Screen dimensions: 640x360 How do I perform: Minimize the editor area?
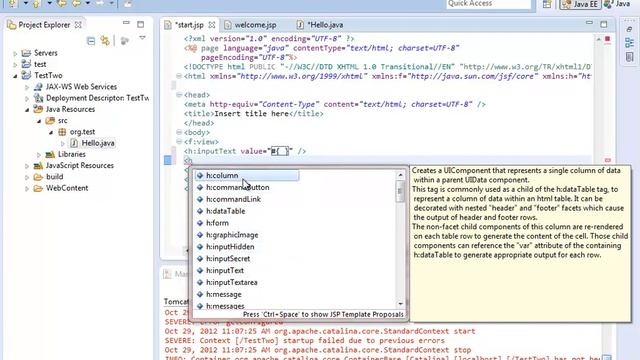(589, 23)
